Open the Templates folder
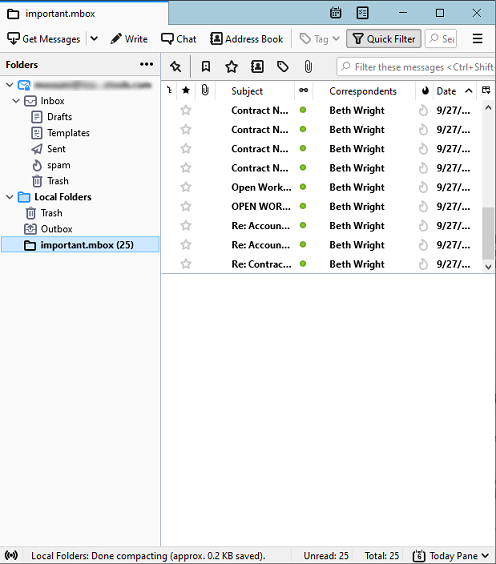 68,133
